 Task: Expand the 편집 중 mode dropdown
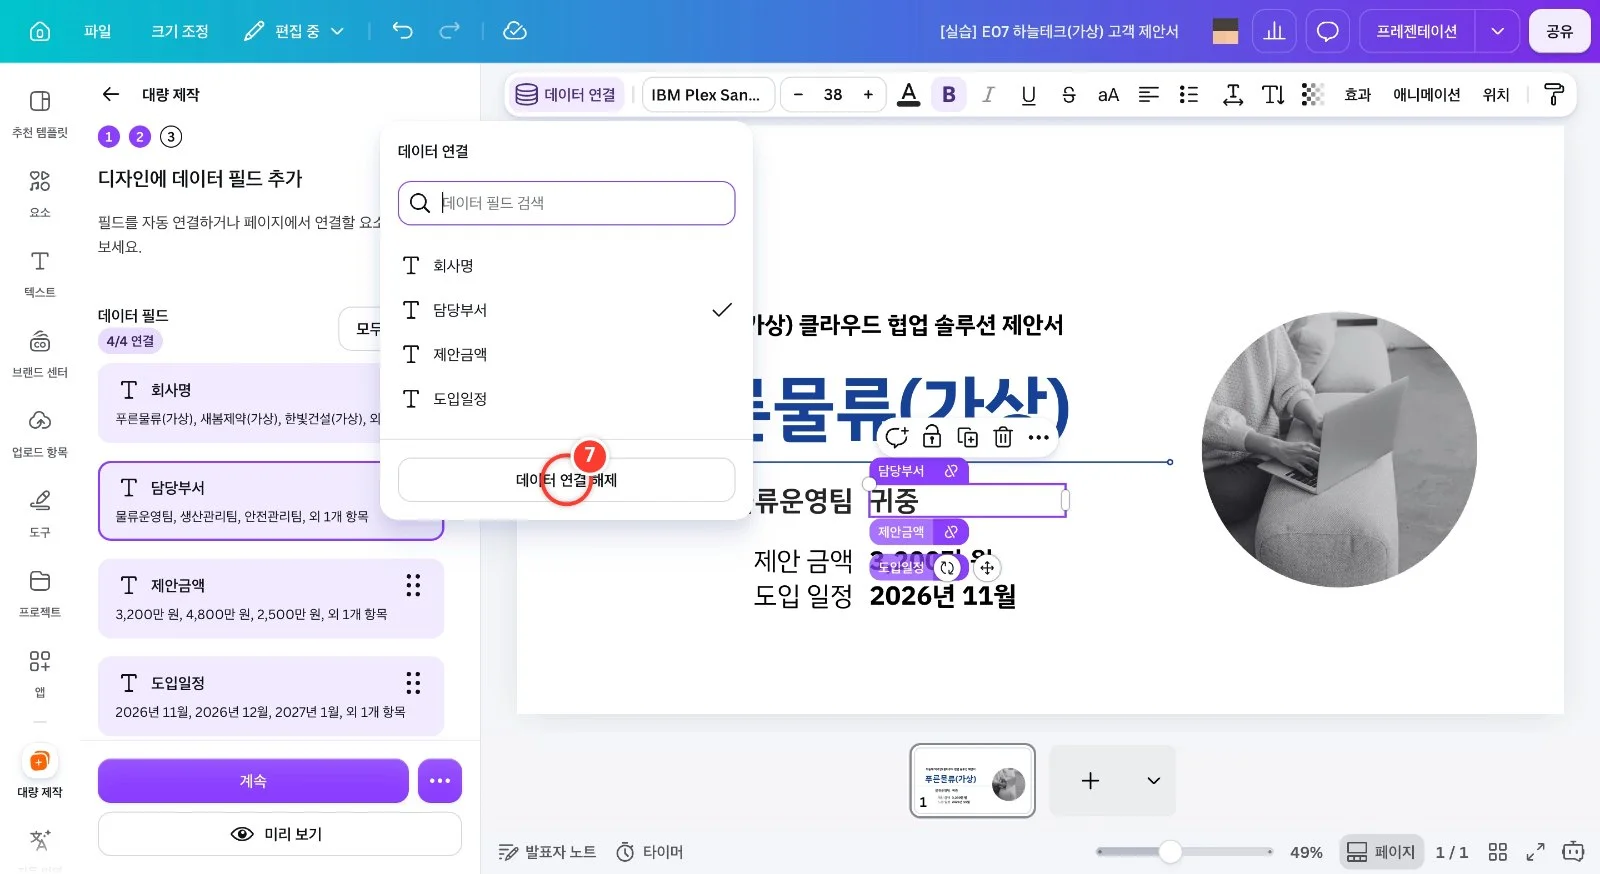pyautogui.click(x=294, y=31)
